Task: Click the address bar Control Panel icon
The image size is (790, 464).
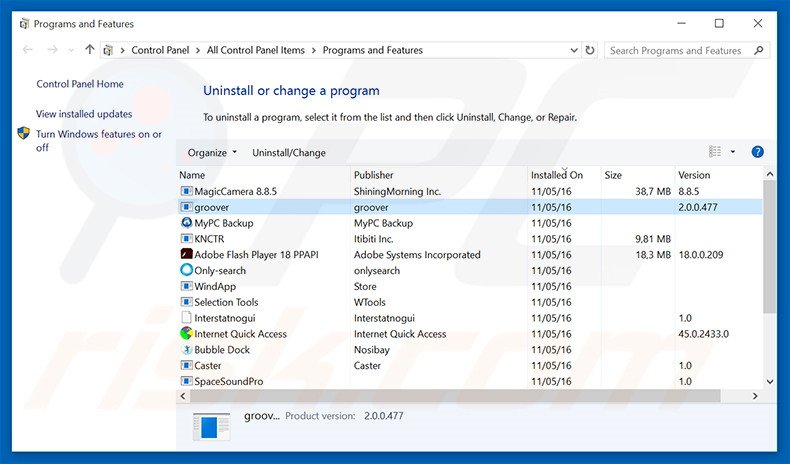Action: 108,50
